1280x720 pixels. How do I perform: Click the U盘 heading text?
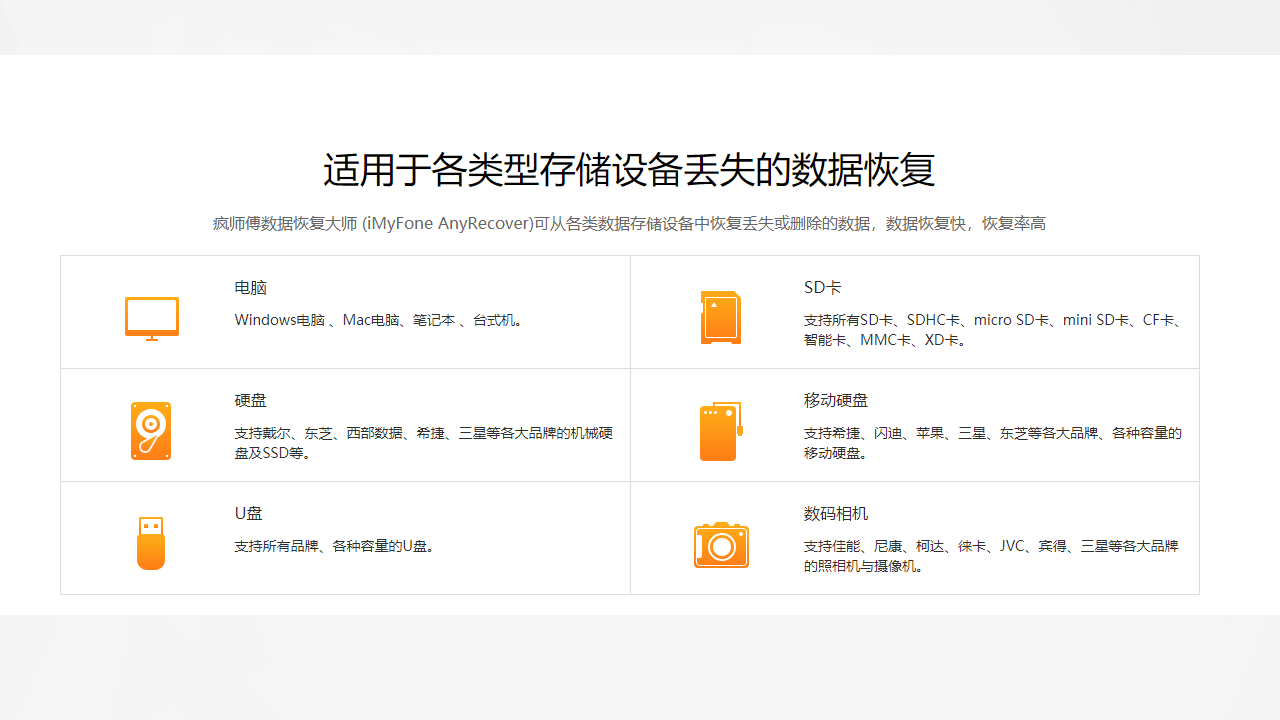tap(248, 513)
